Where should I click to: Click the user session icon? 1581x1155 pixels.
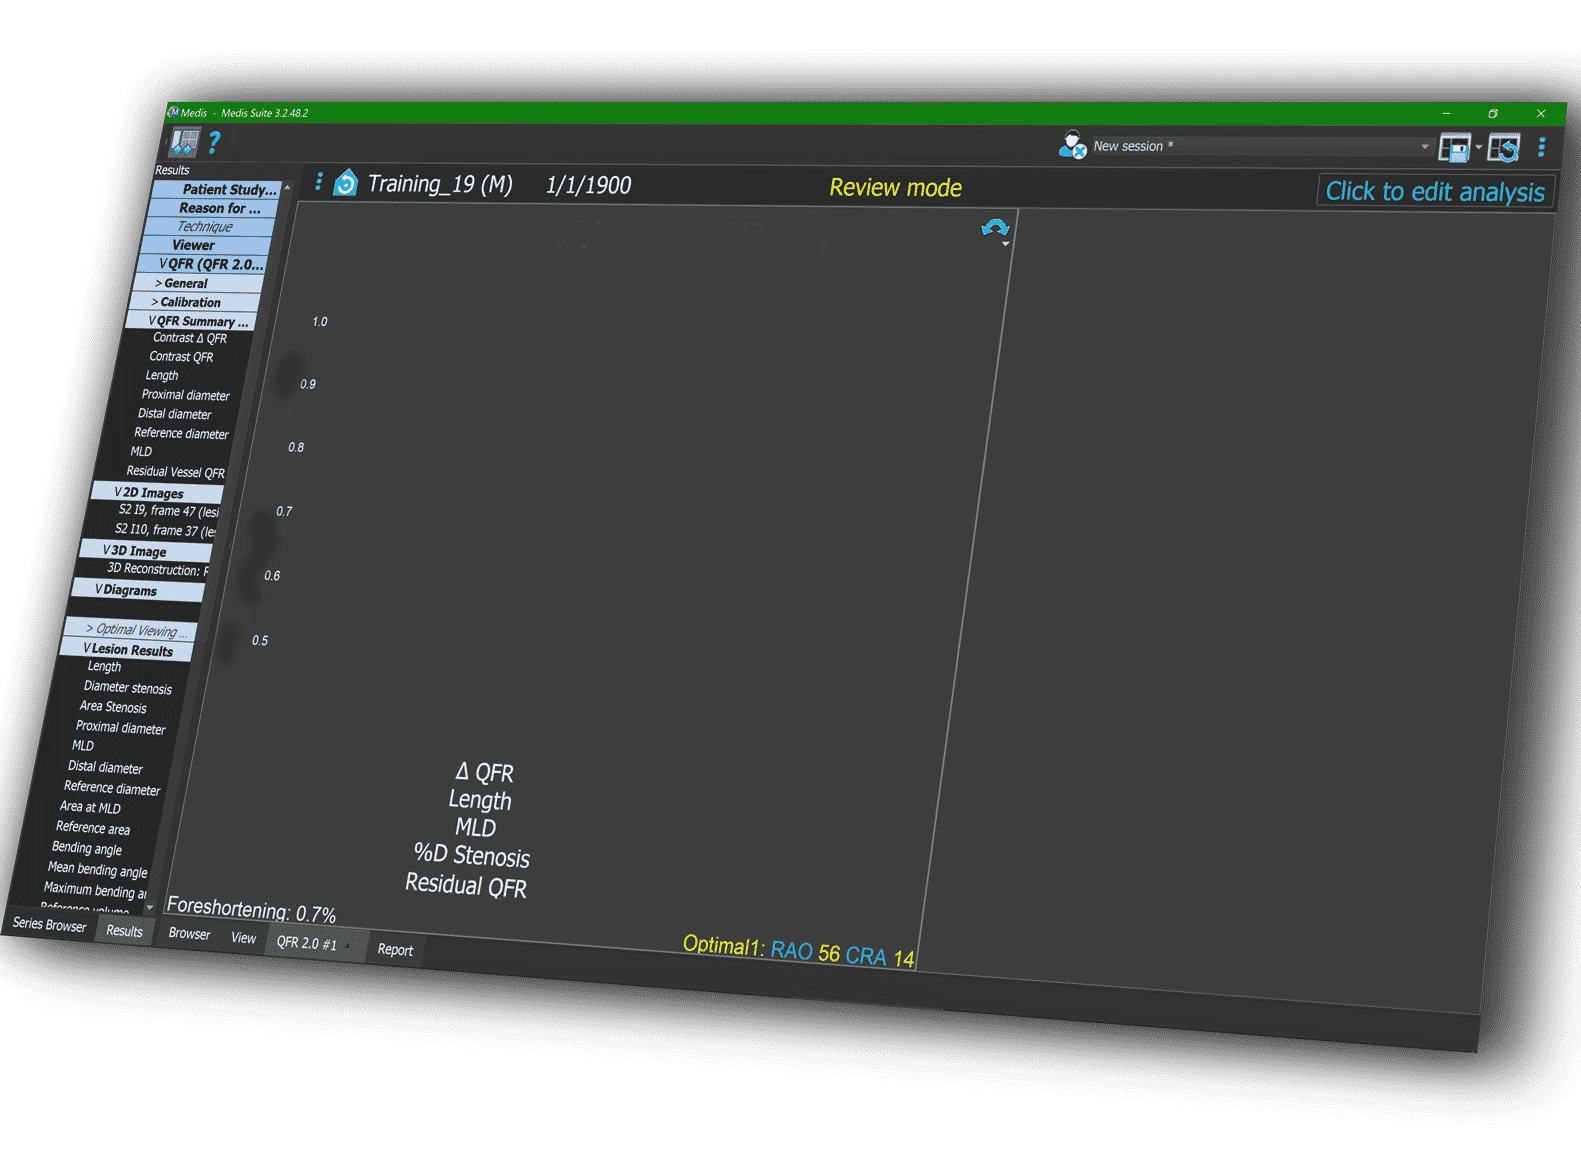[1072, 145]
